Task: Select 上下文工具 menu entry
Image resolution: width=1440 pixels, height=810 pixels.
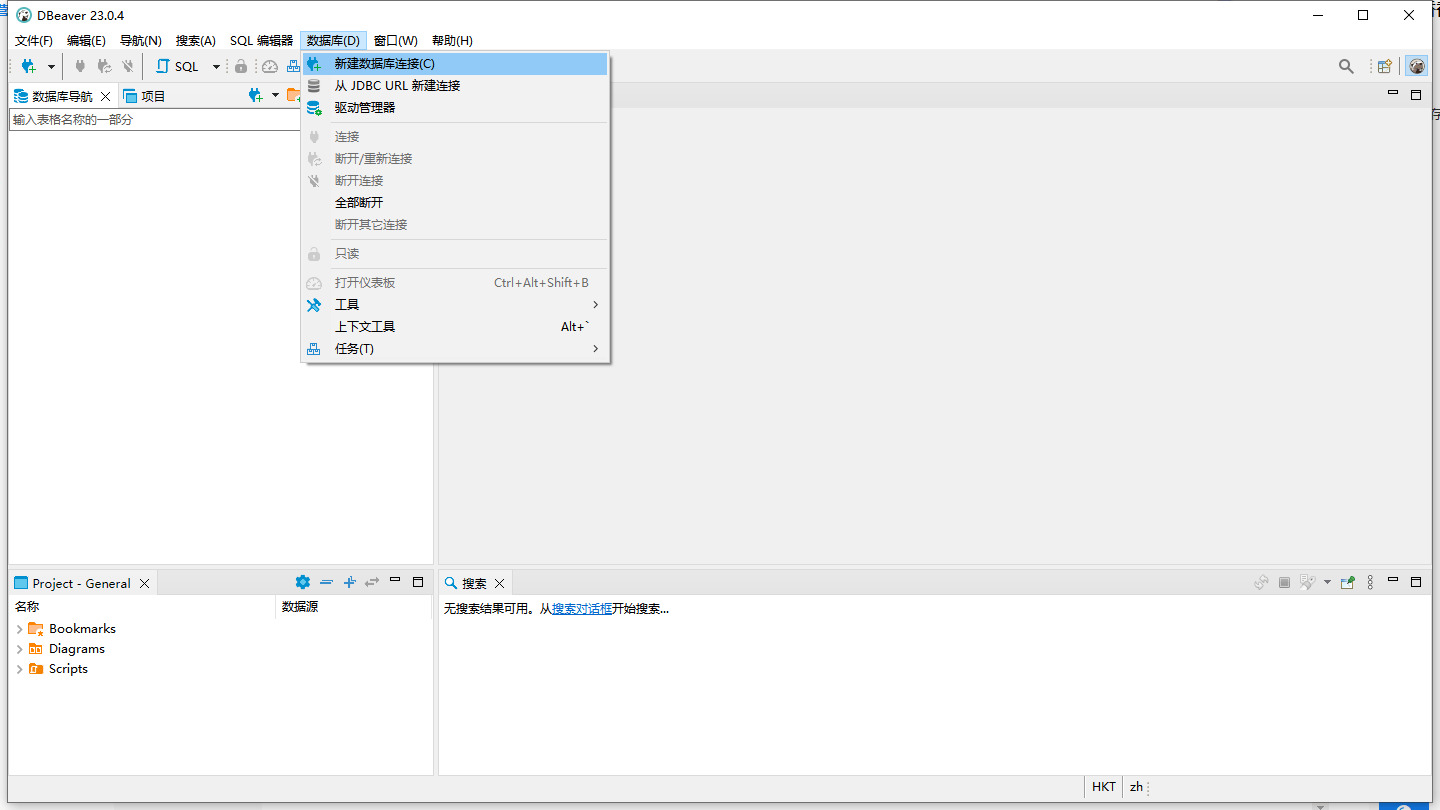Action: pos(455,326)
